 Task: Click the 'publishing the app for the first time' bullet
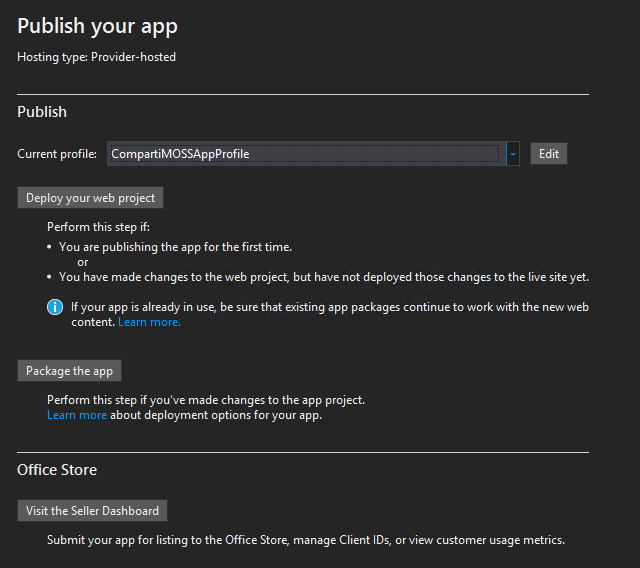pos(175,247)
